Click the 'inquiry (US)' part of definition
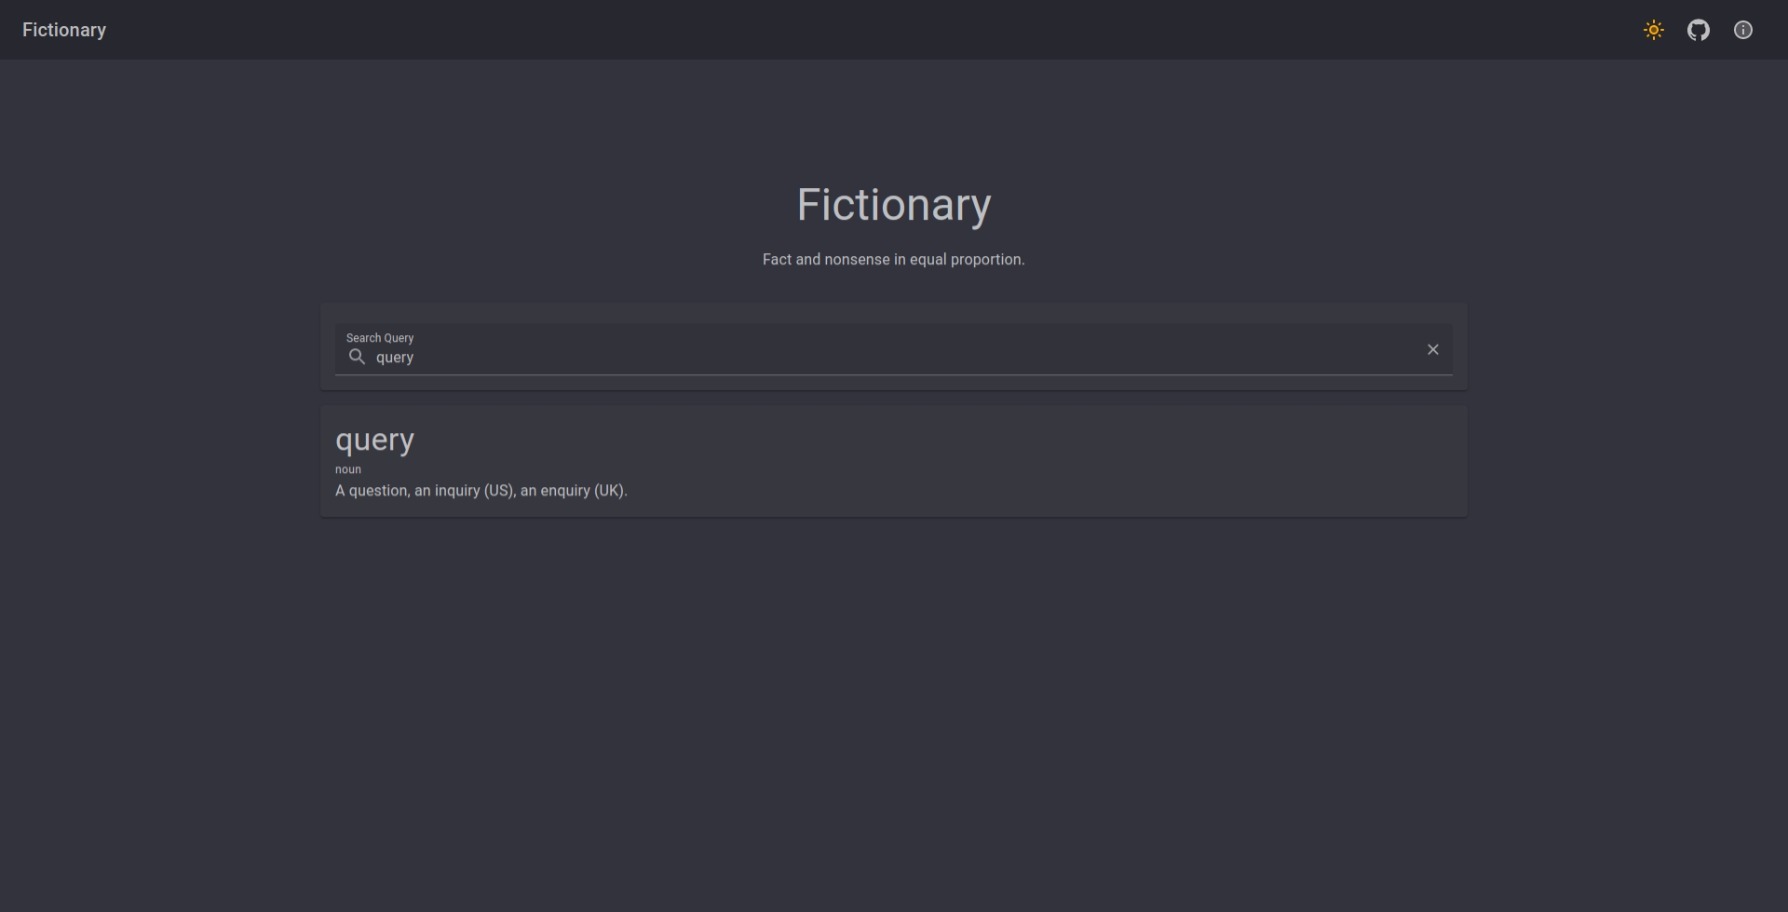Screen dimensions: 1788x912 click(x=474, y=490)
